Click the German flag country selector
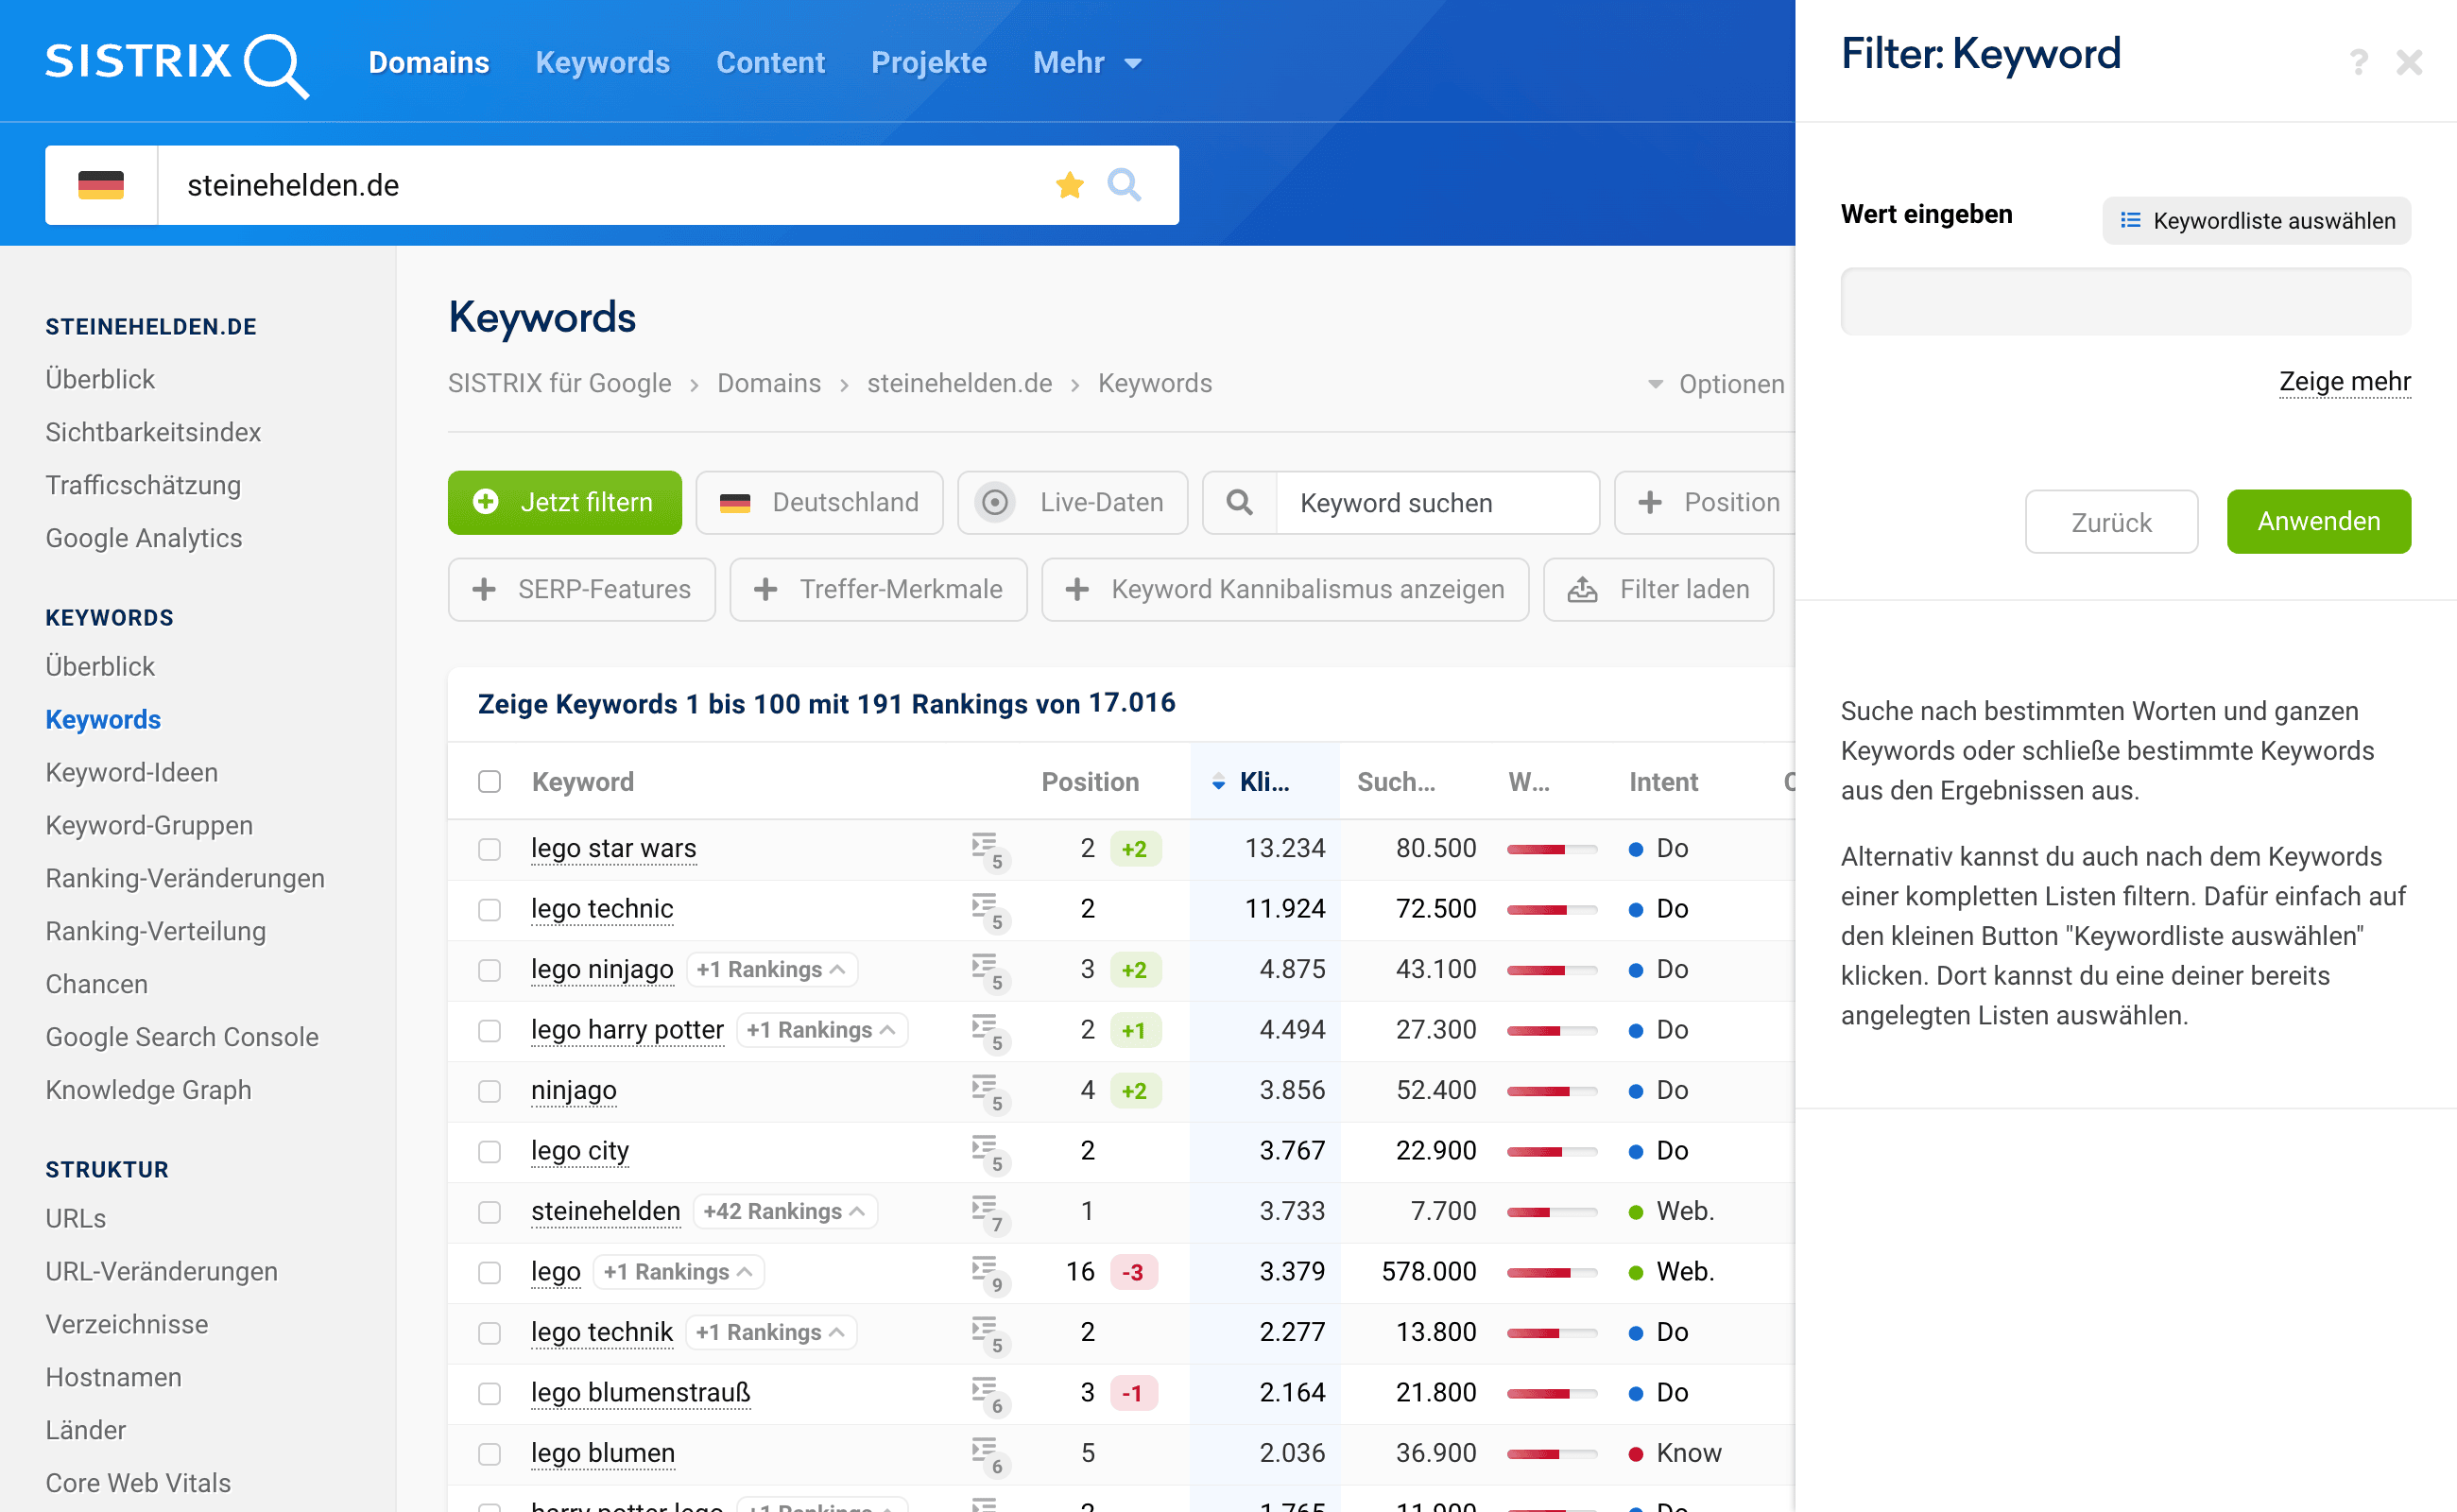This screenshot has width=2457, height=1512. click(x=101, y=185)
